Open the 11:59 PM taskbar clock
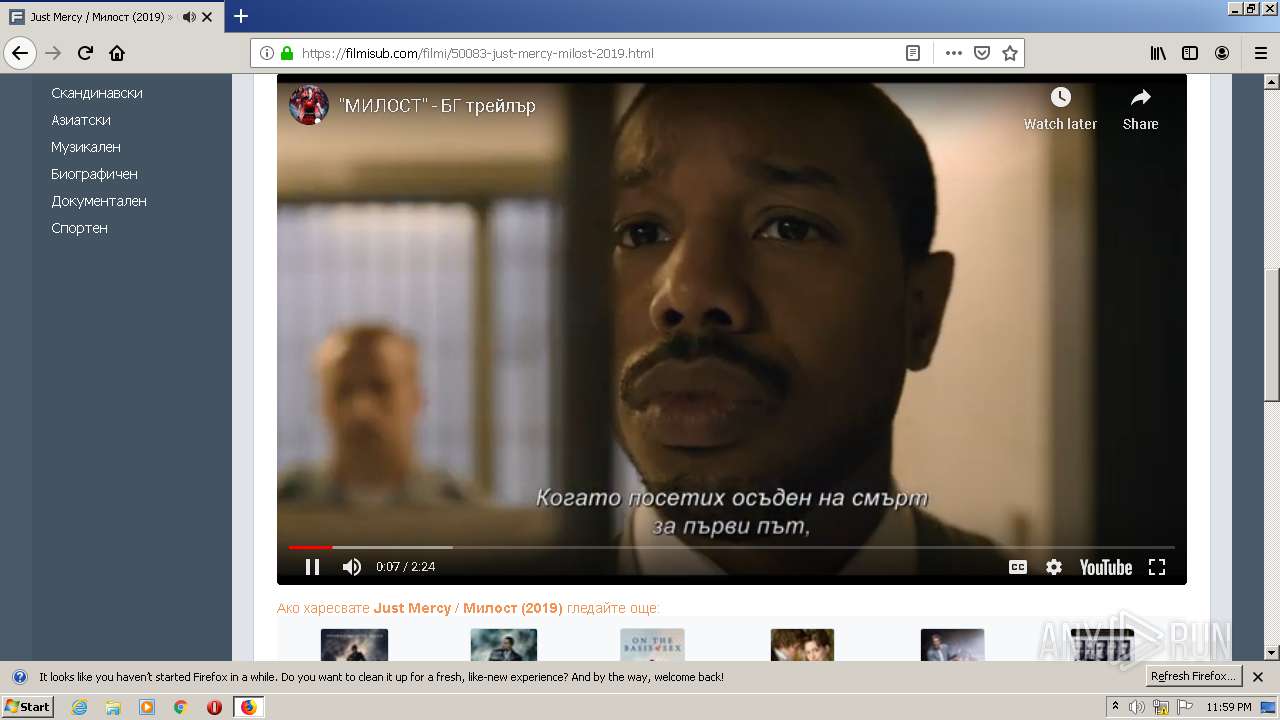The image size is (1280, 720). [1229, 707]
